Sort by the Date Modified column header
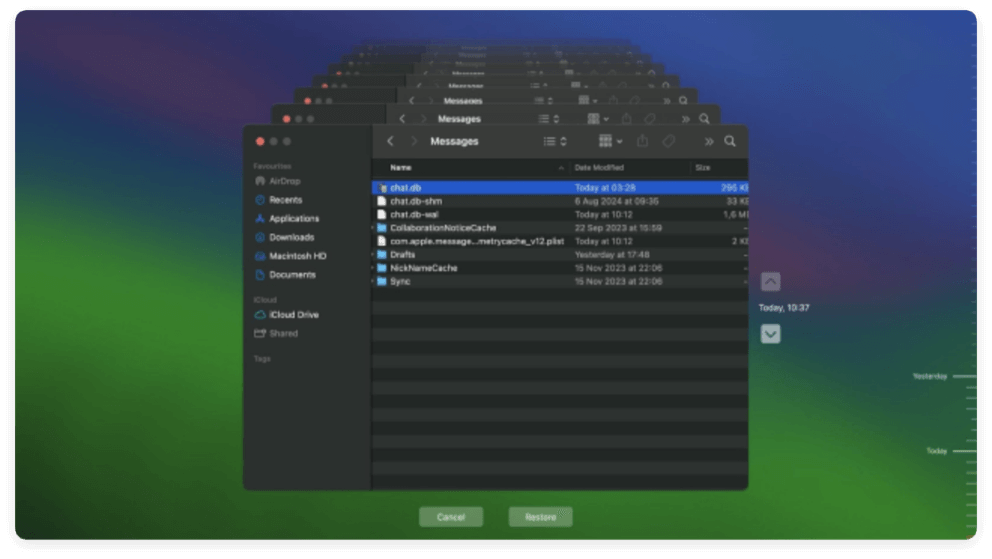The image size is (992, 559). point(598,168)
